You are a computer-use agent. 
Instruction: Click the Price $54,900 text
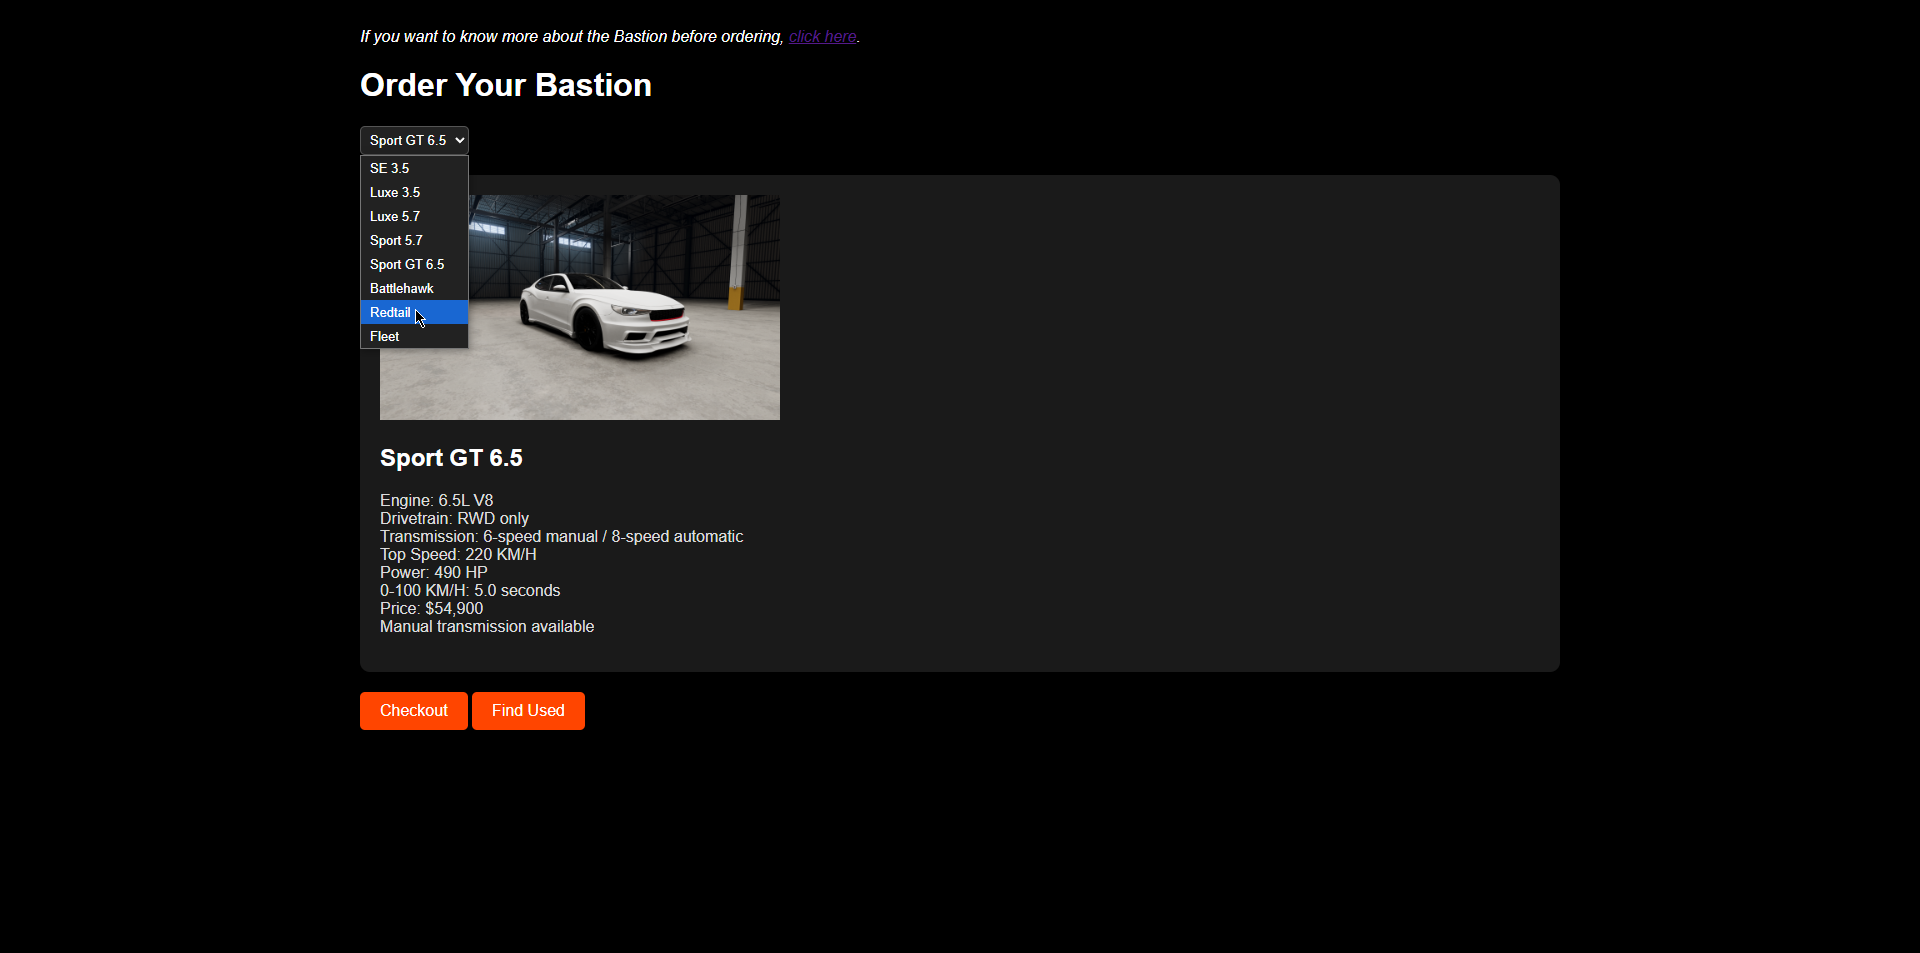[x=431, y=608]
